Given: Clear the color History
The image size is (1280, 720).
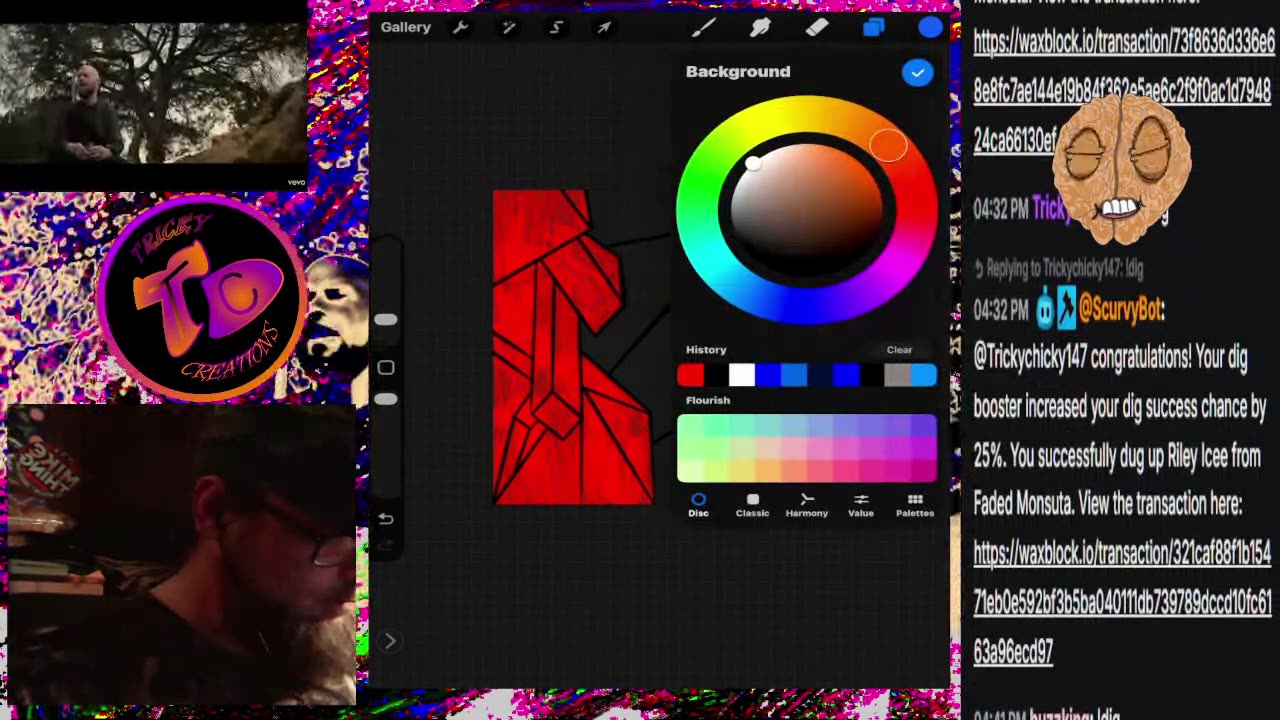Looking at the screenshot, I should (899, 350).
